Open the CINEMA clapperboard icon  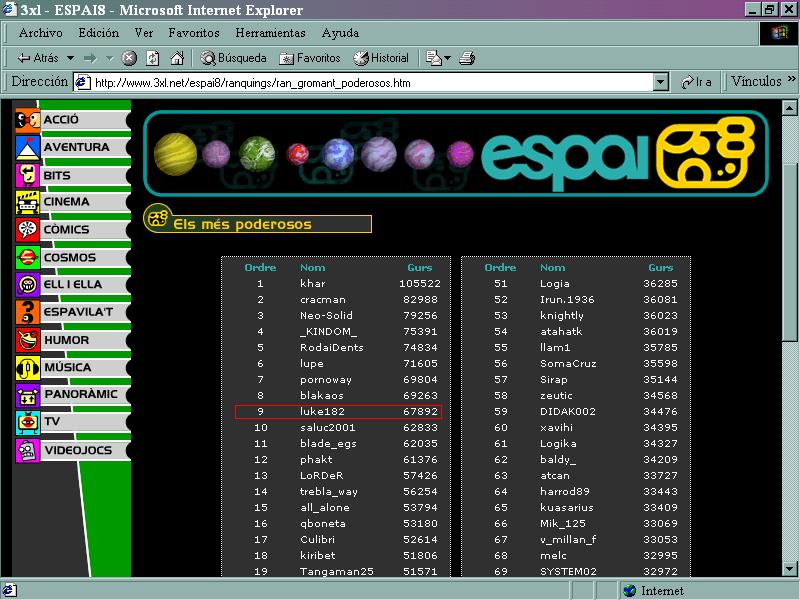coord(28,202)
